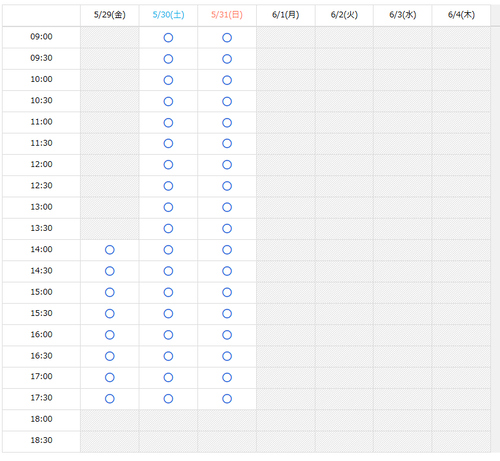Image resolution: width=500 pixels, height=461 pixels.
Task: Pick 13:30 on 5/30(土)
Action: coord(168,229)
